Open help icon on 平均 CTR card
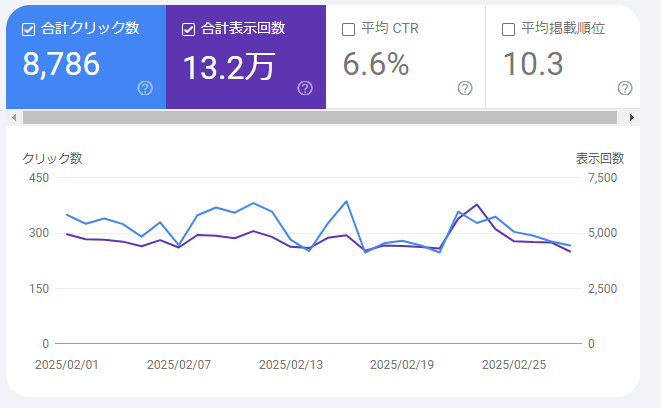The width and height of the screenshot is (661, 408). click(x=465, y=88)
